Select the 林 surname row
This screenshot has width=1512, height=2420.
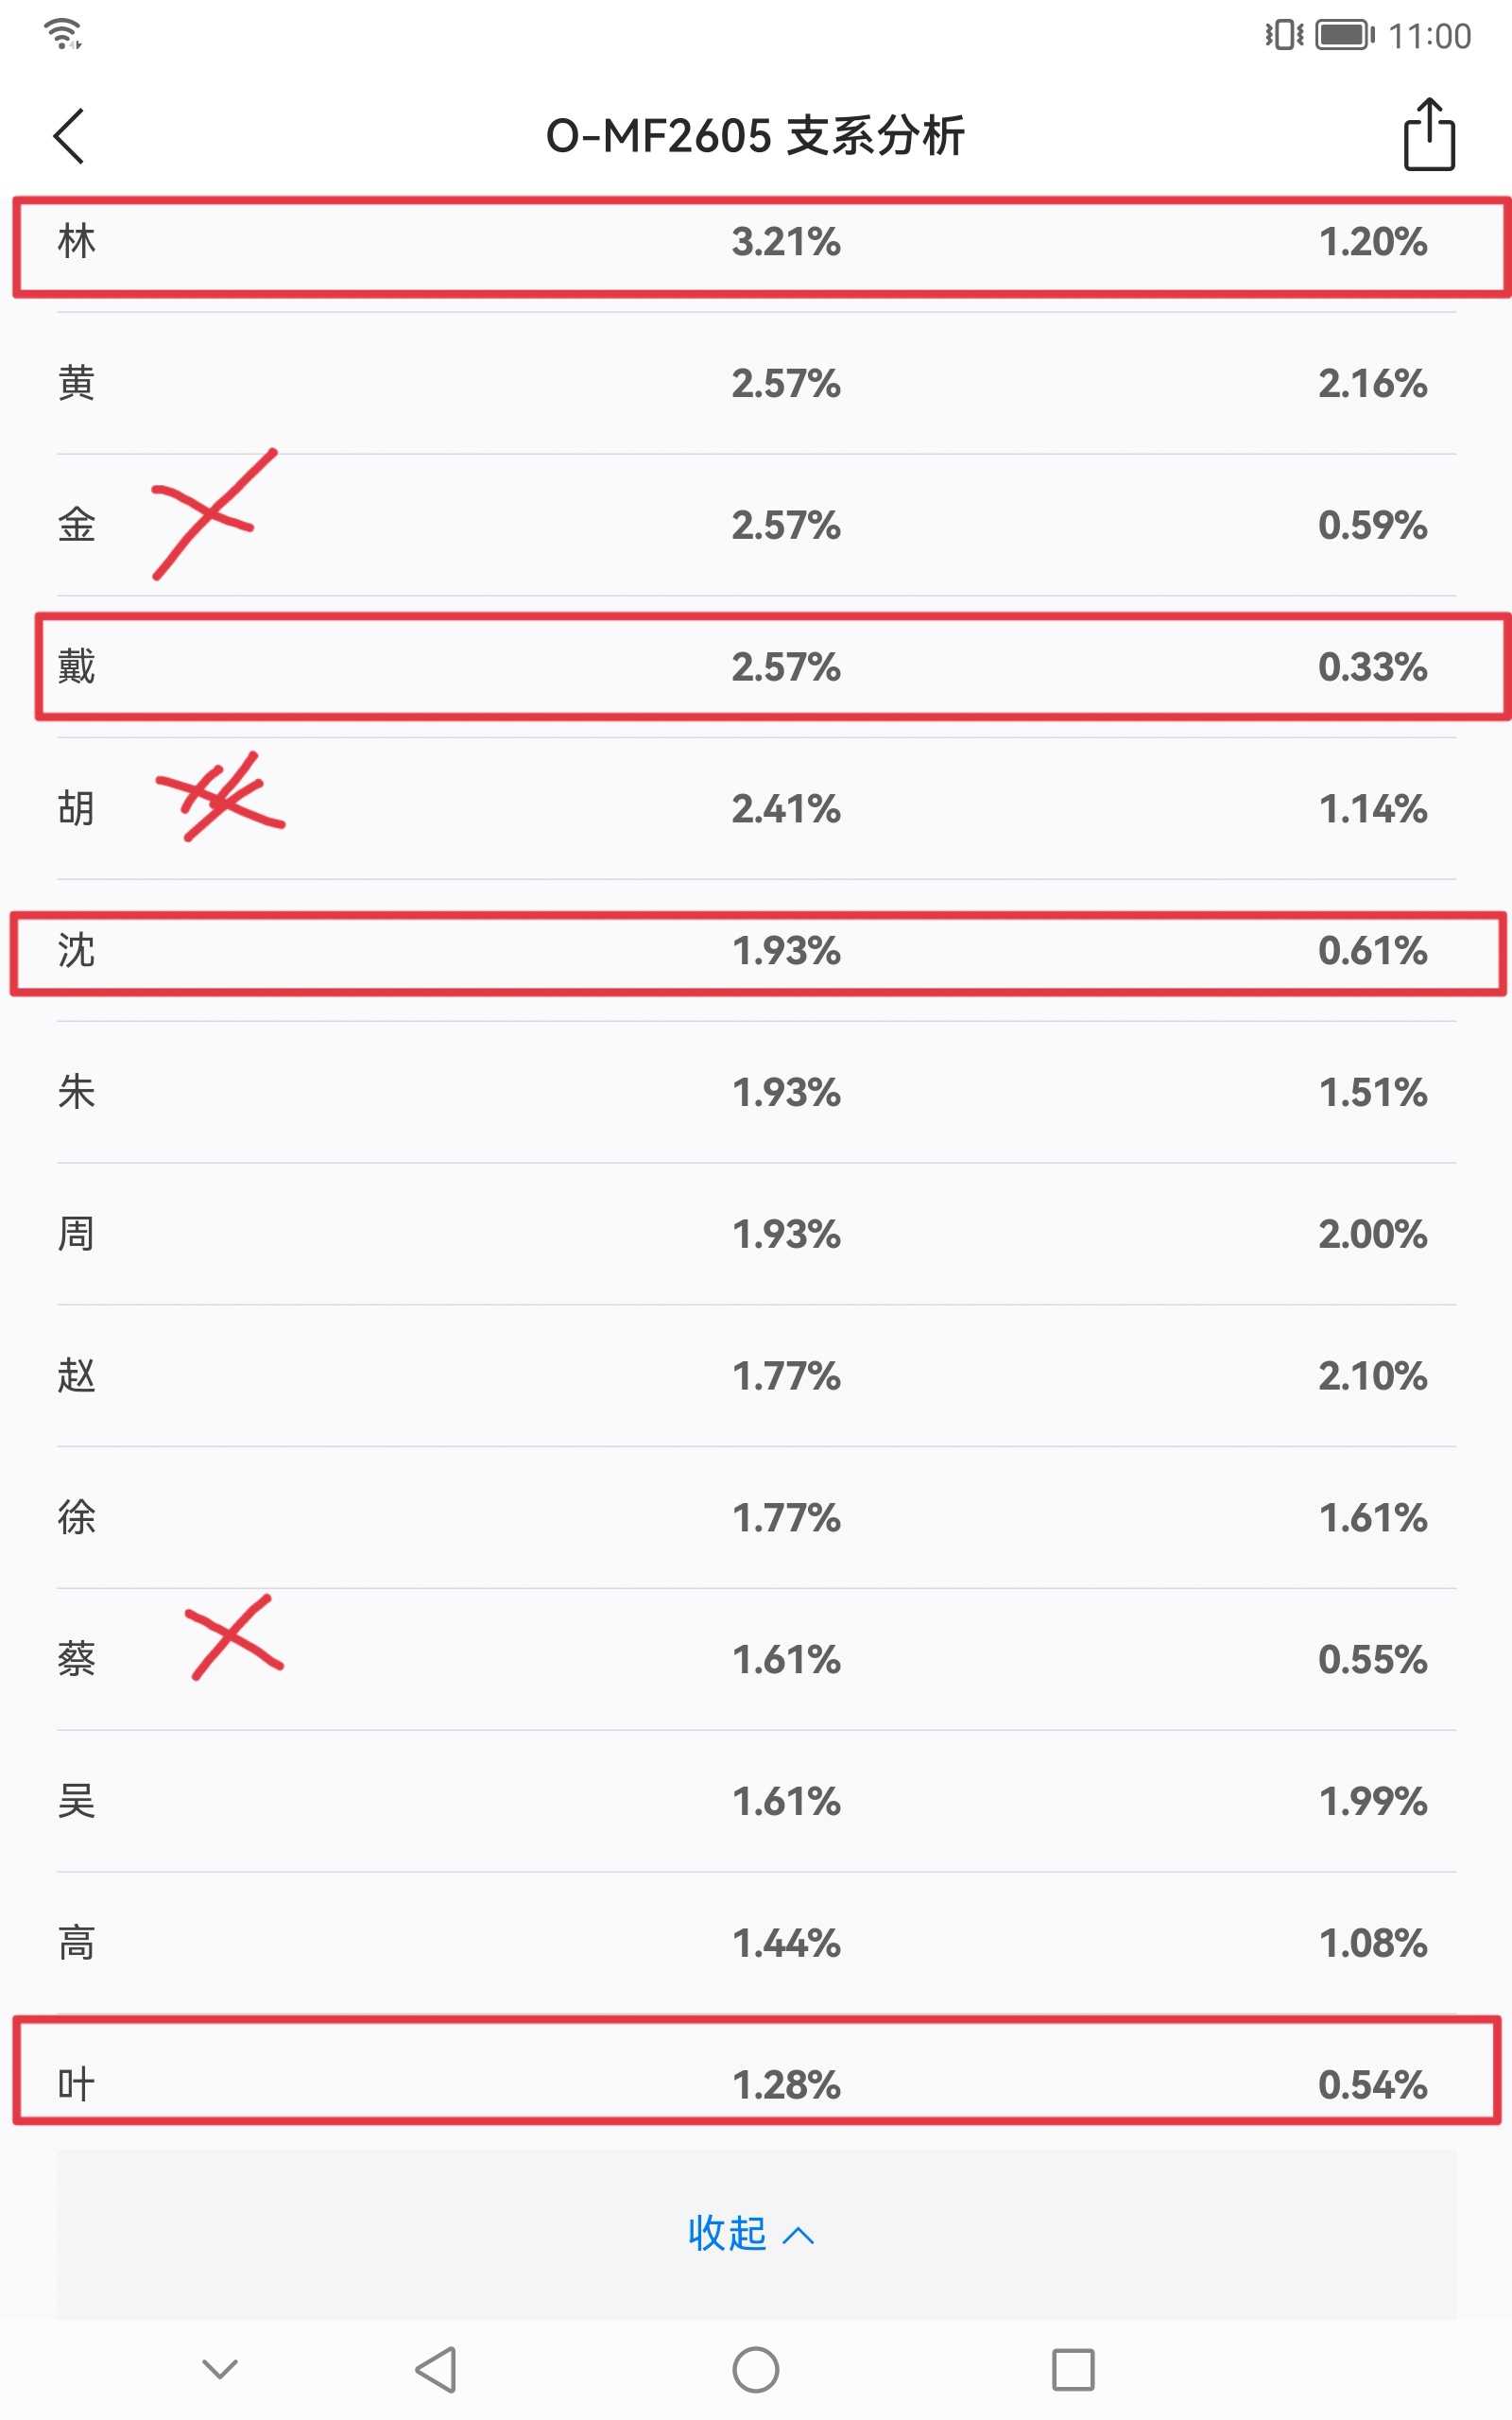click(x=756, y=242)
